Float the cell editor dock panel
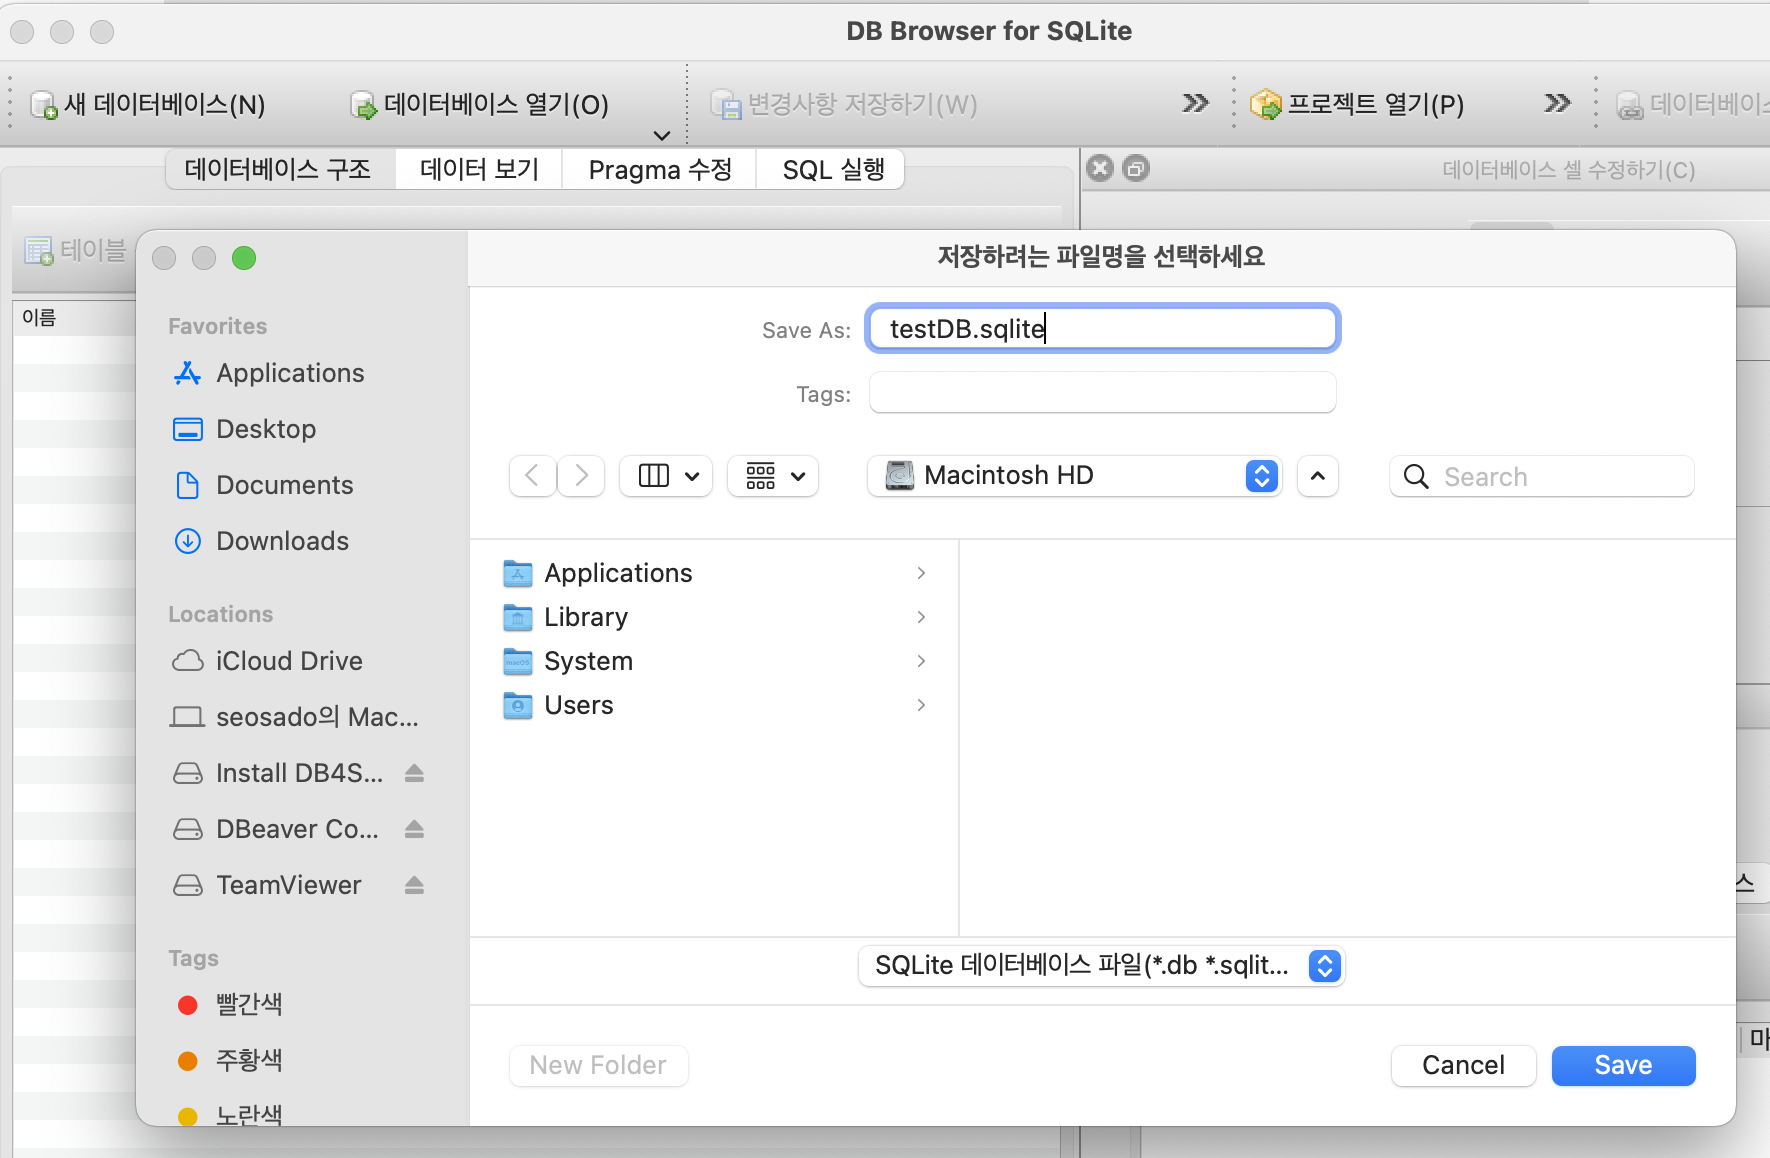Image resolution: width=1770 pixels, height=1158 pixels. (x=1136, y=168)
